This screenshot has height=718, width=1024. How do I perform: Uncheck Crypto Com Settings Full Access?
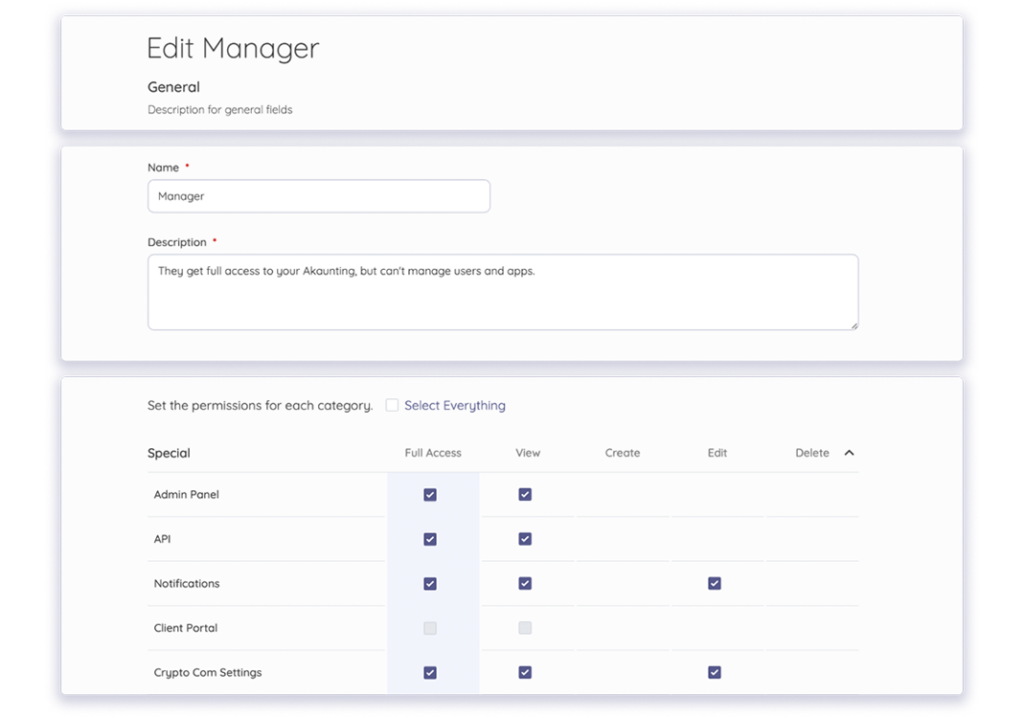point(430,672)
